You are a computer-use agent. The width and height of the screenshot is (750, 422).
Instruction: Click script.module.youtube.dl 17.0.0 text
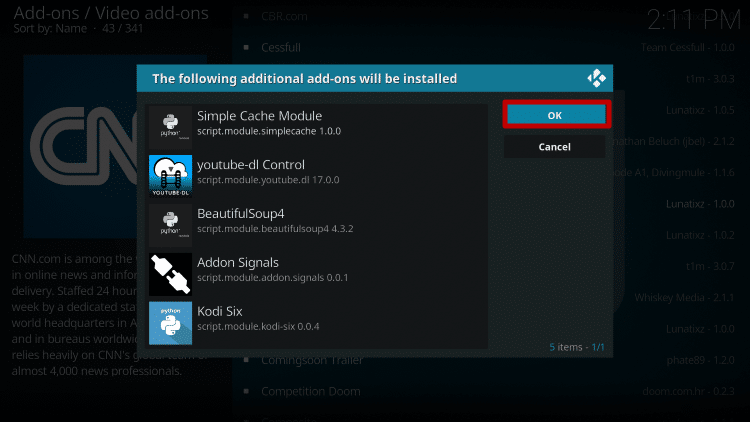268,180
